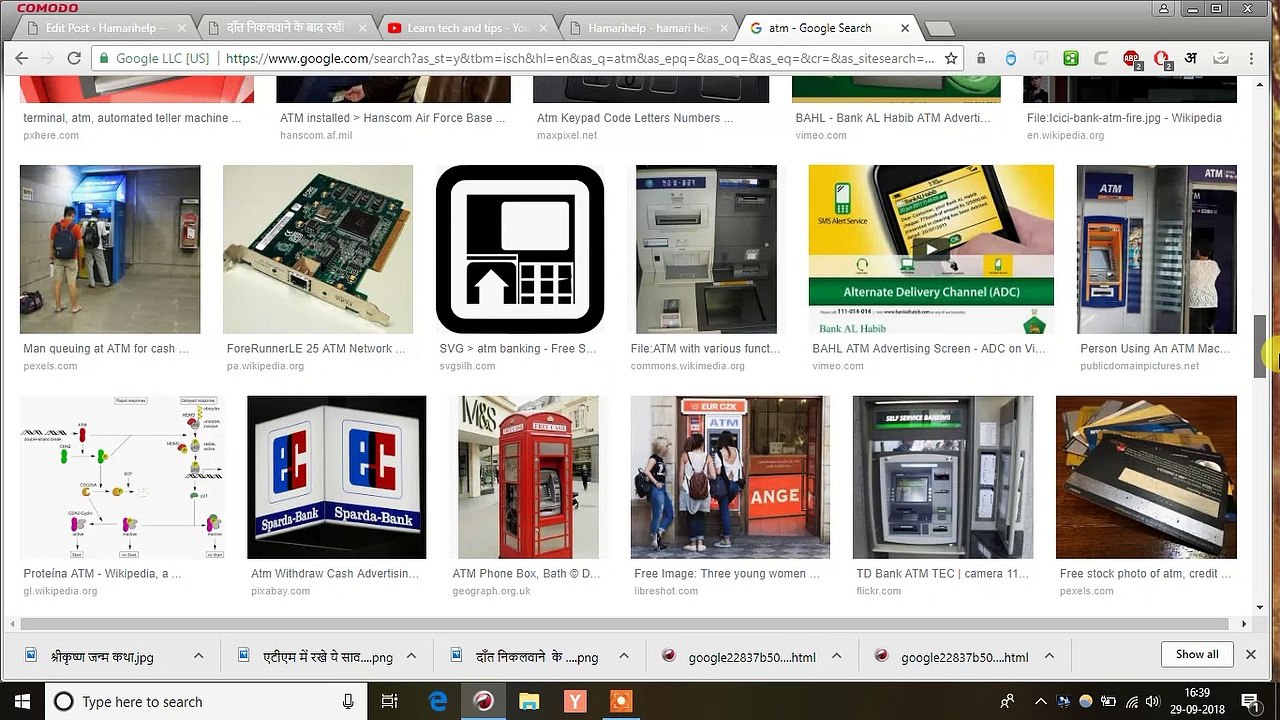Viewport: 1280px width, 720px height.
Task: Open BAHL ATM Advertising Screen video thumbnail
Action: (x=931, y=249)
